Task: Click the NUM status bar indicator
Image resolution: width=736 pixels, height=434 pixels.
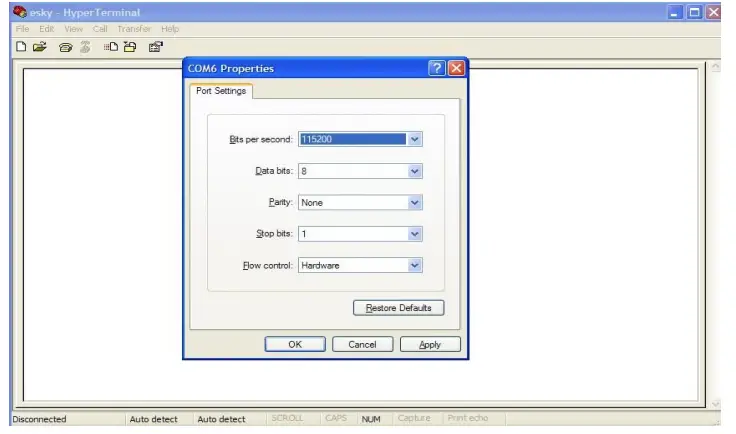Action: click(371, 419)
